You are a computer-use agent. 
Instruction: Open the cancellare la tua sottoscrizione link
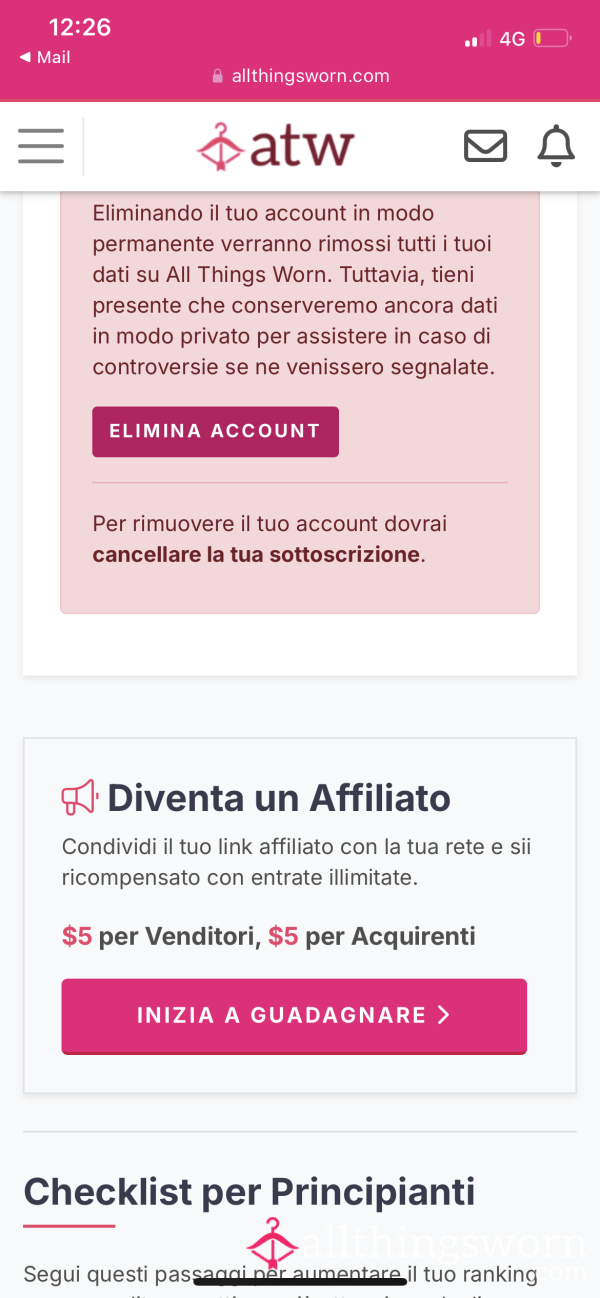point(256,554)
